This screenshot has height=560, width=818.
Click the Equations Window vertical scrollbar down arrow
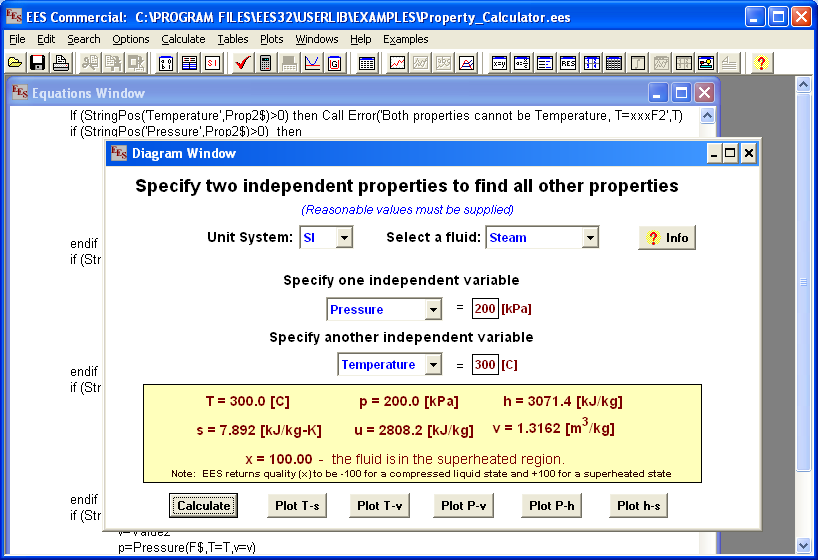tap(708, 544)
